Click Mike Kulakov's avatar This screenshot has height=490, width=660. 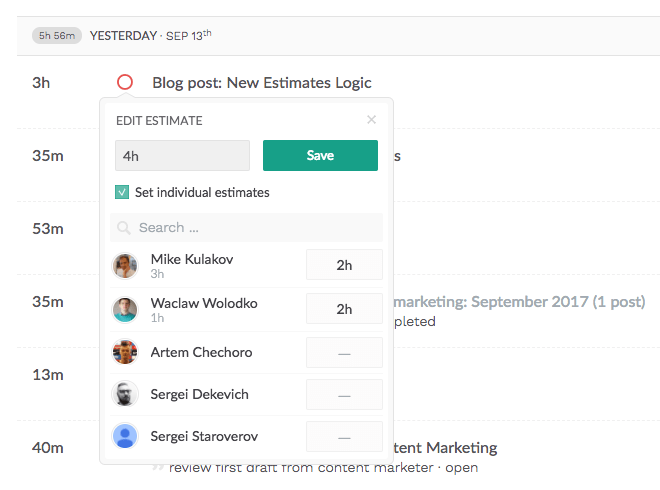click(x=125, y=266)
